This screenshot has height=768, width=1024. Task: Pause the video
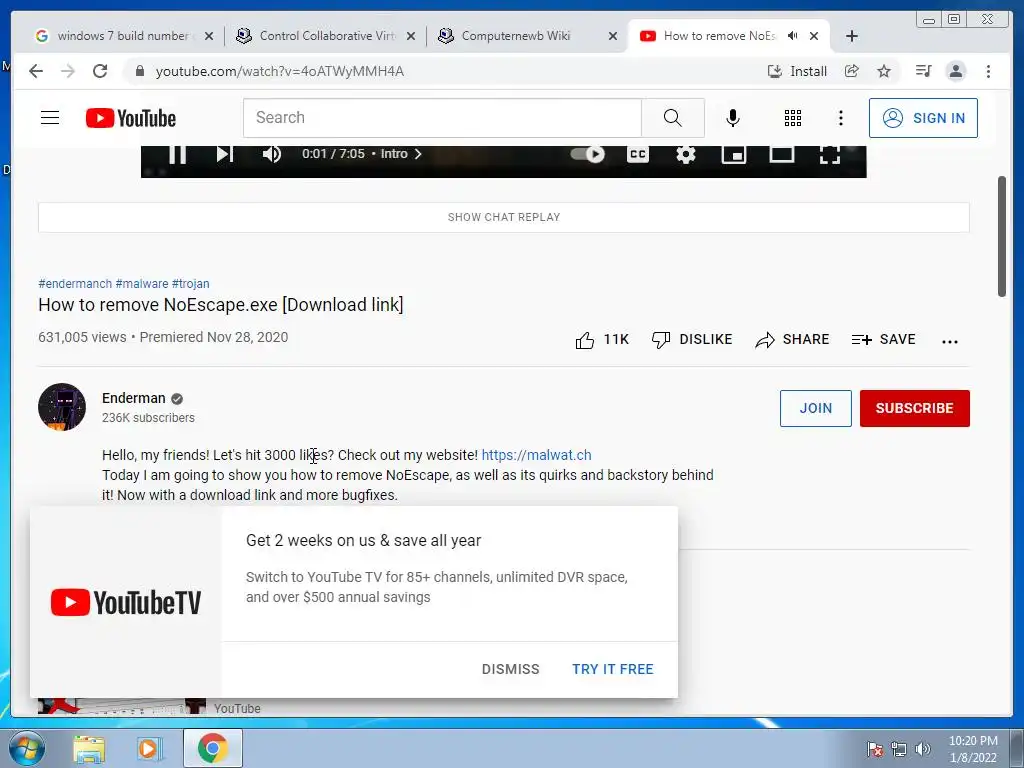(178, 154)
